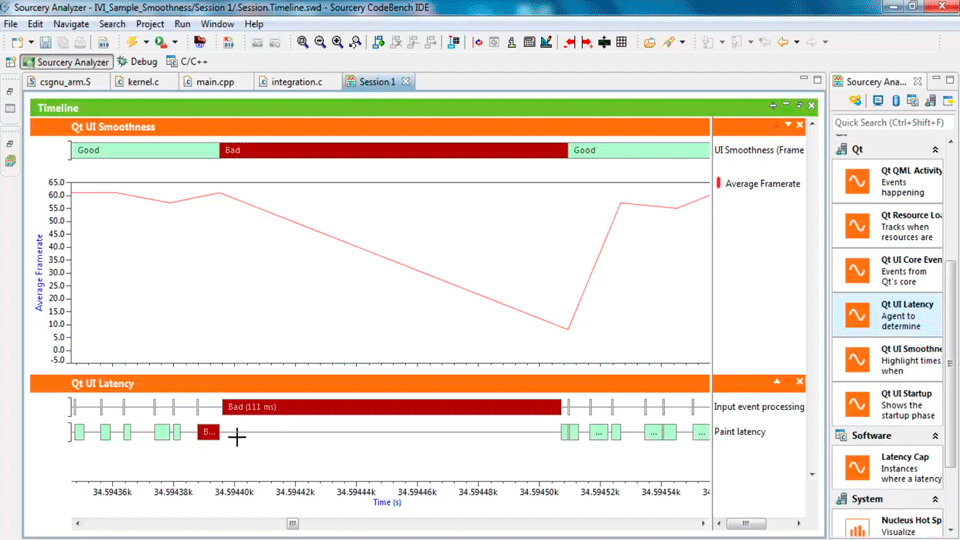Screen dimensions: 960x540
Task: Switch to the Debug perspective
Action: coord(137,62)
